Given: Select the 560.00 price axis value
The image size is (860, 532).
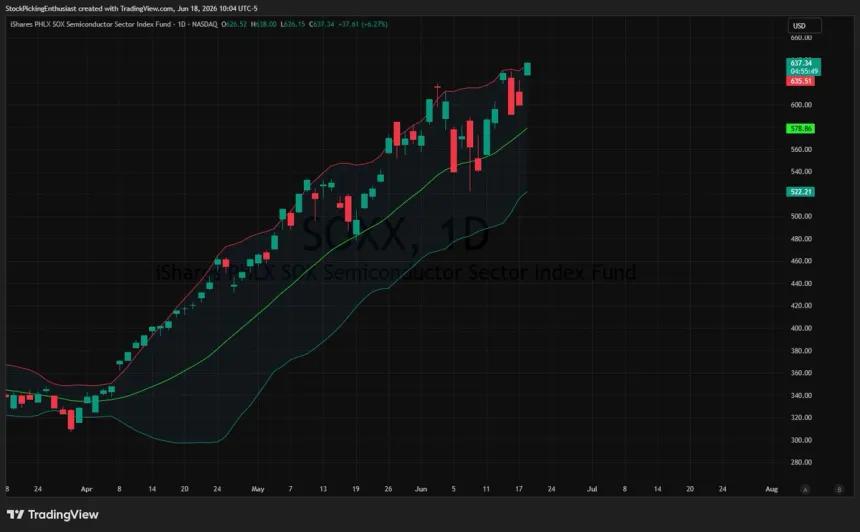Looking at the screenshot, I should point(801,149).
